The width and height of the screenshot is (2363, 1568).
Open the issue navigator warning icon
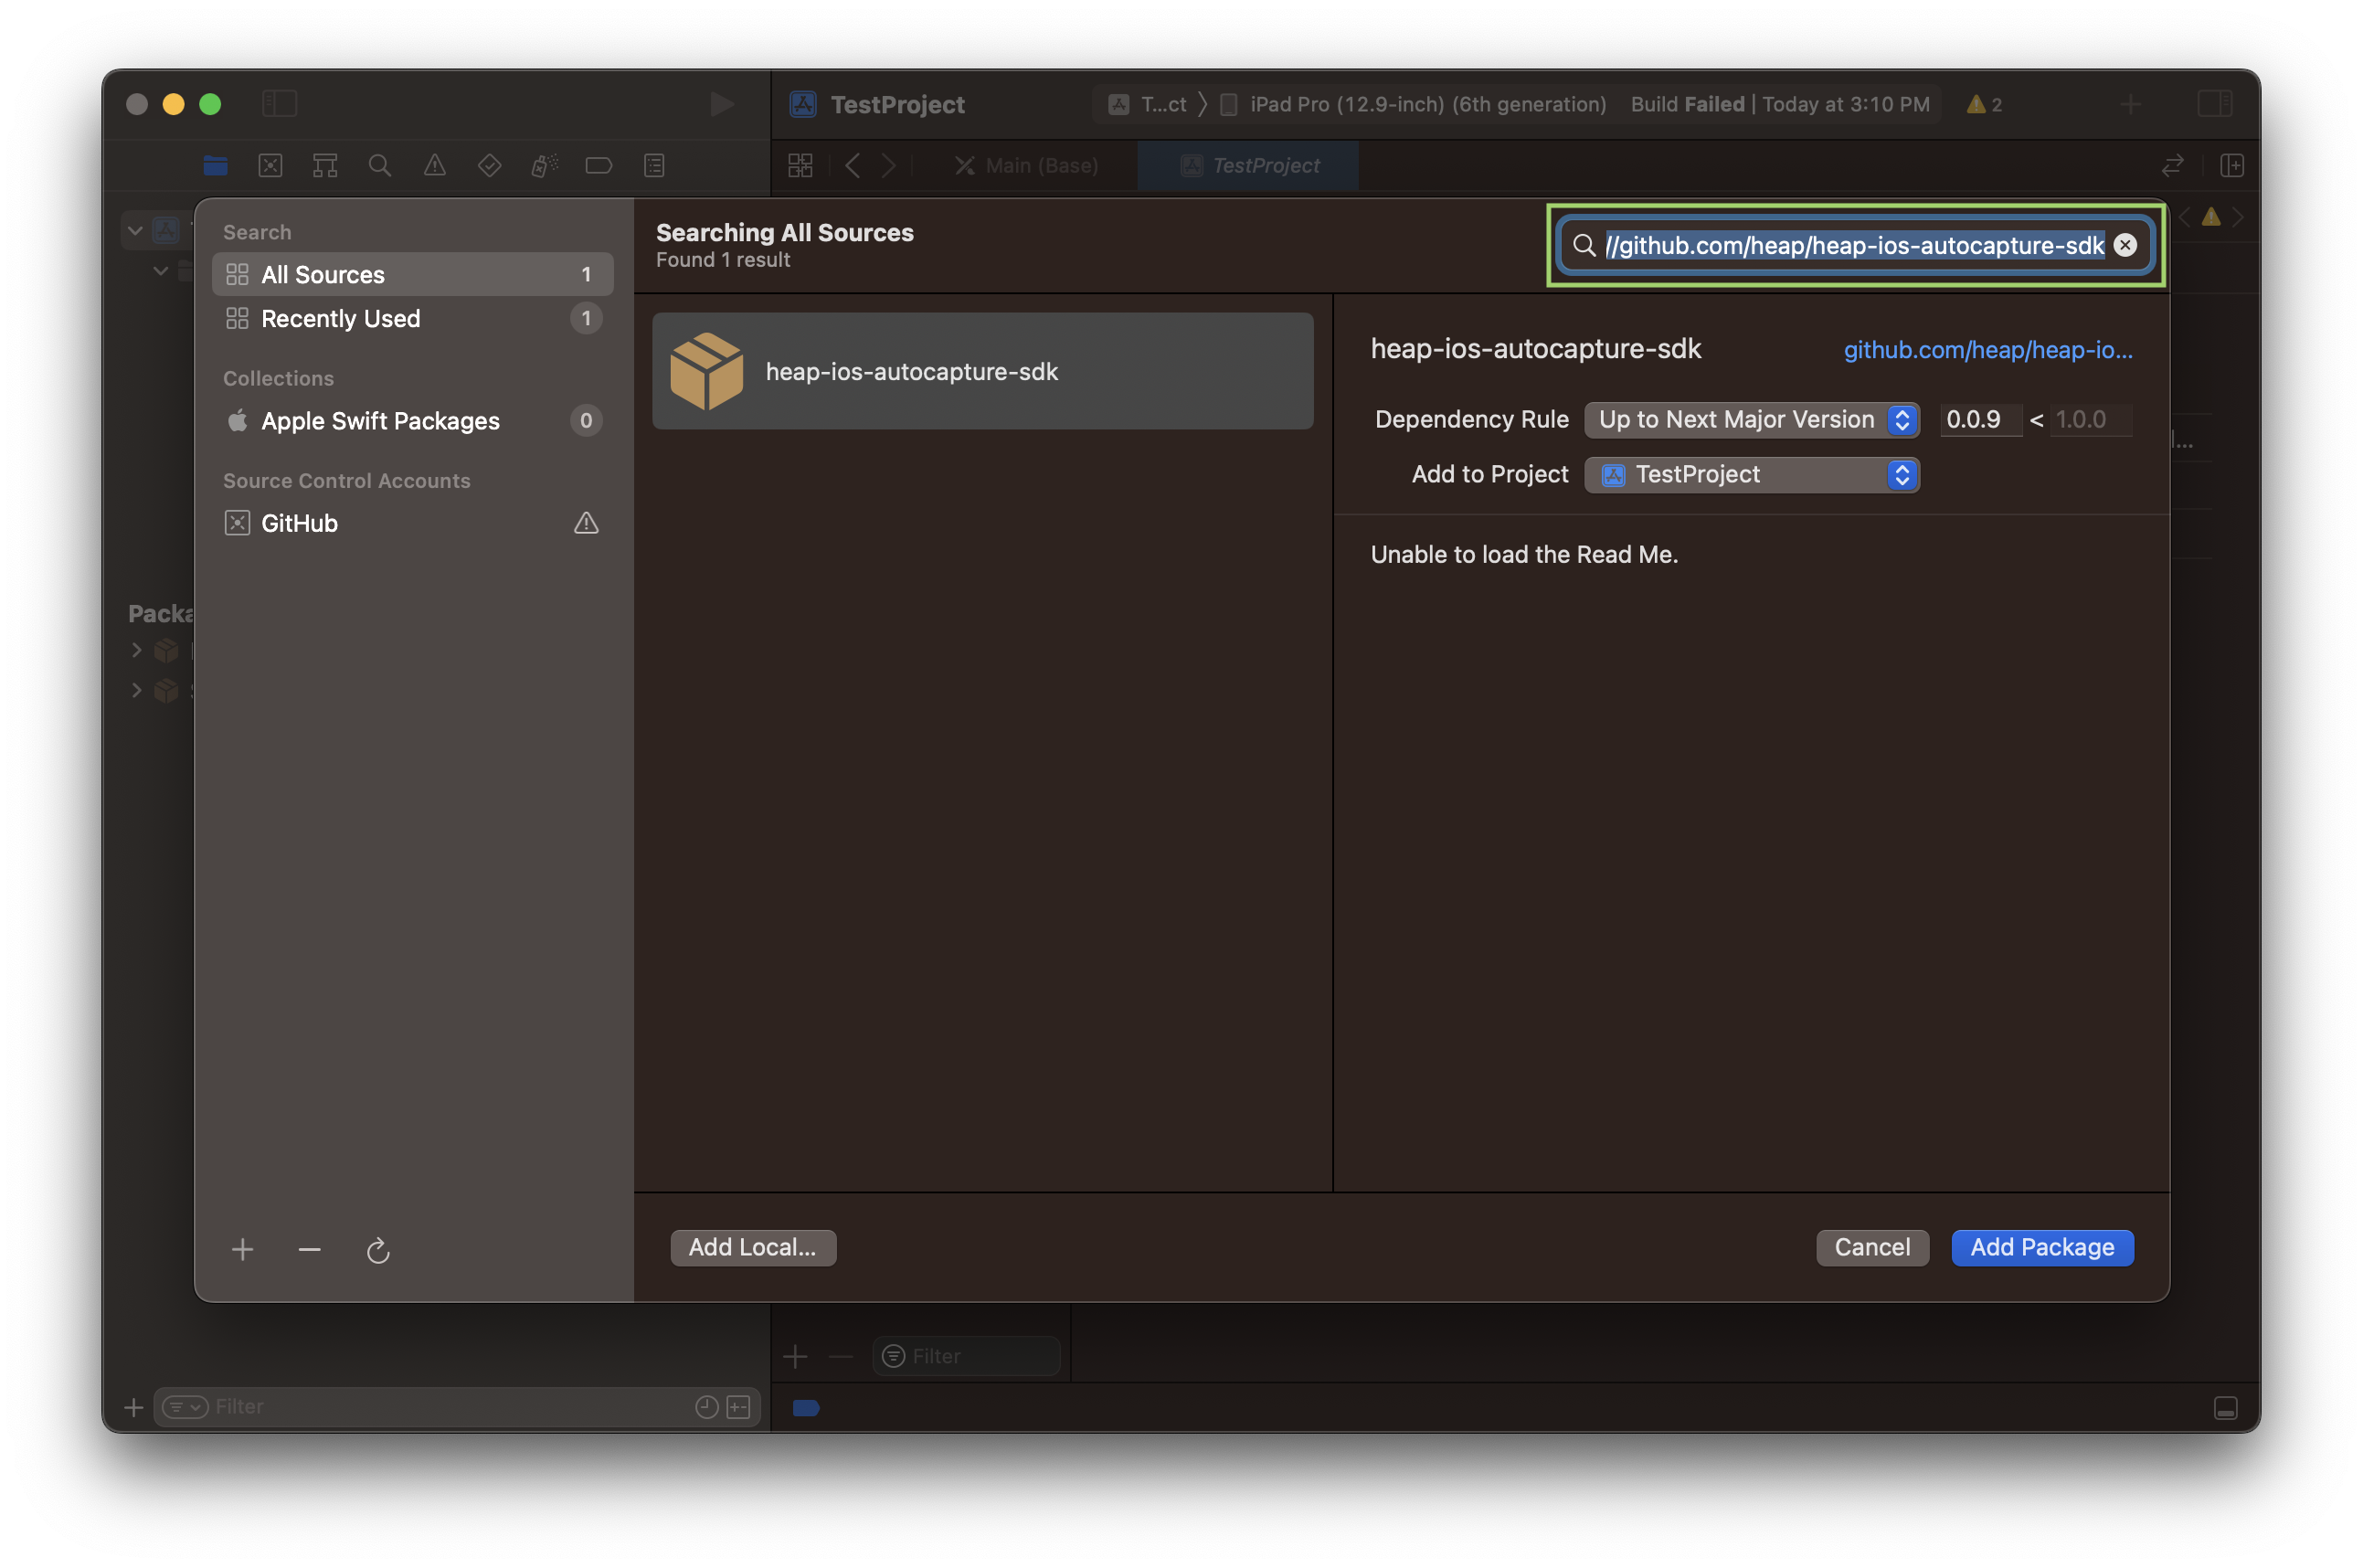(435, 166)
